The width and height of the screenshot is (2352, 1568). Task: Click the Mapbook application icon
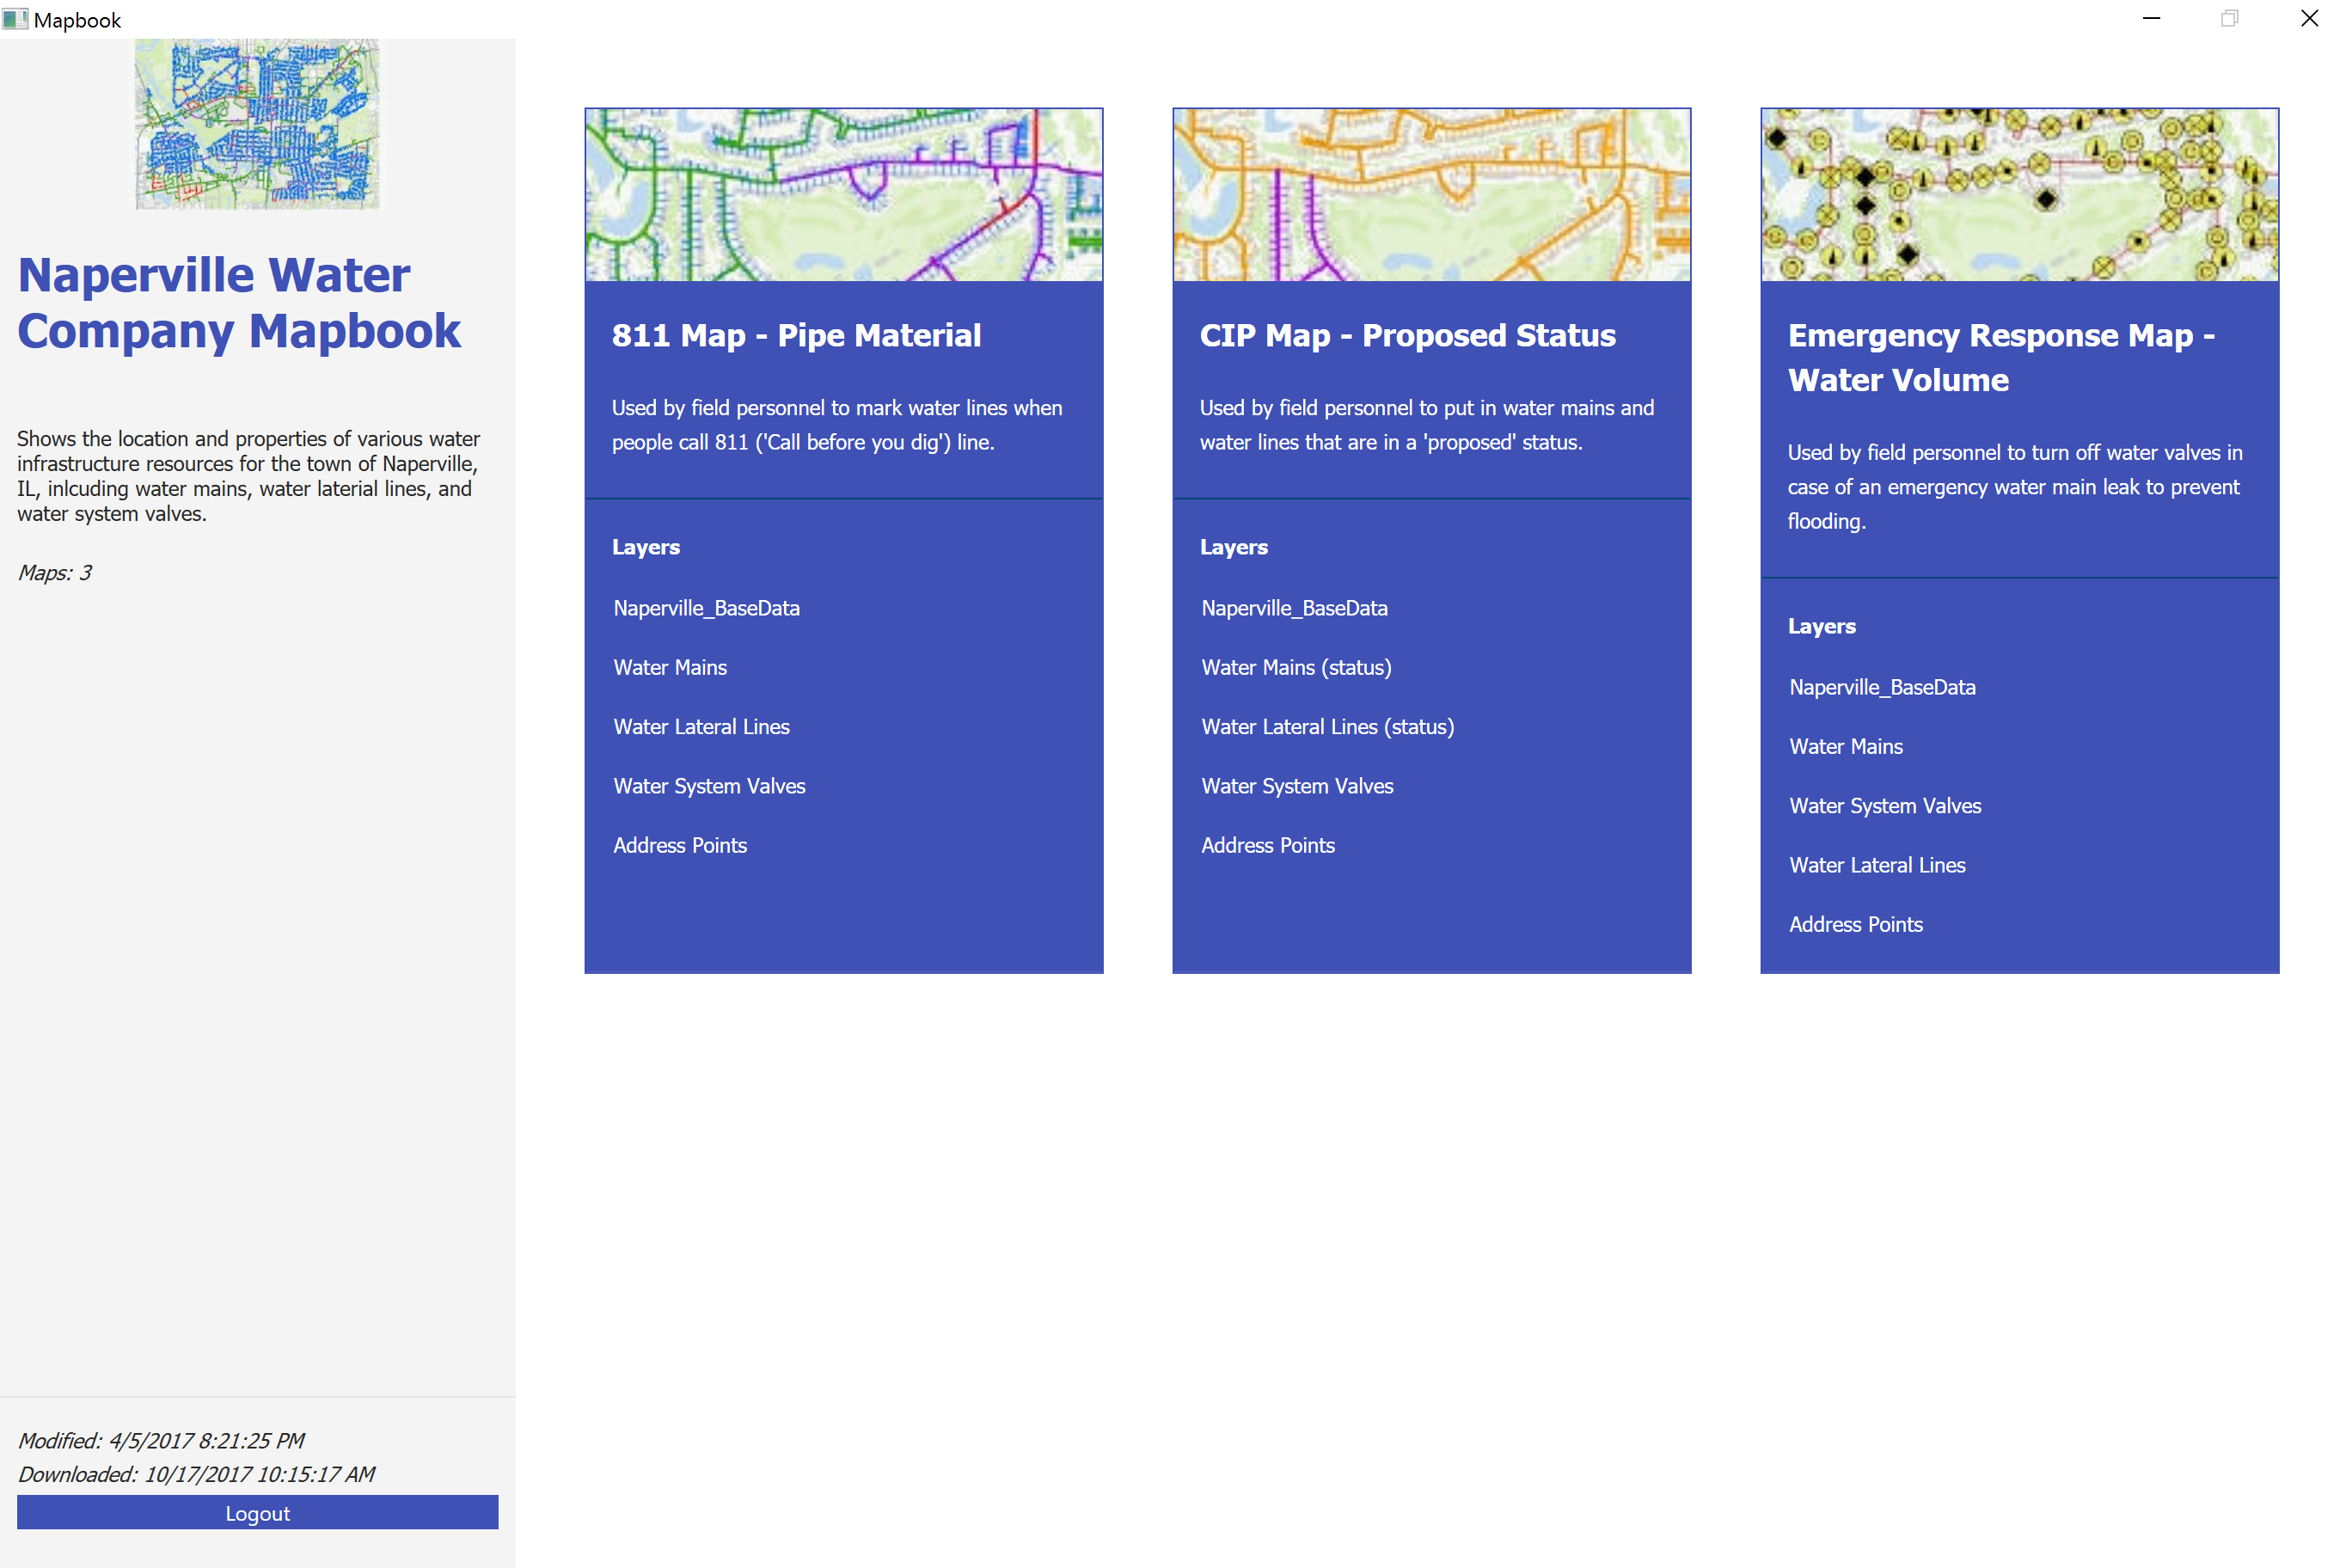tap(15, 17)
